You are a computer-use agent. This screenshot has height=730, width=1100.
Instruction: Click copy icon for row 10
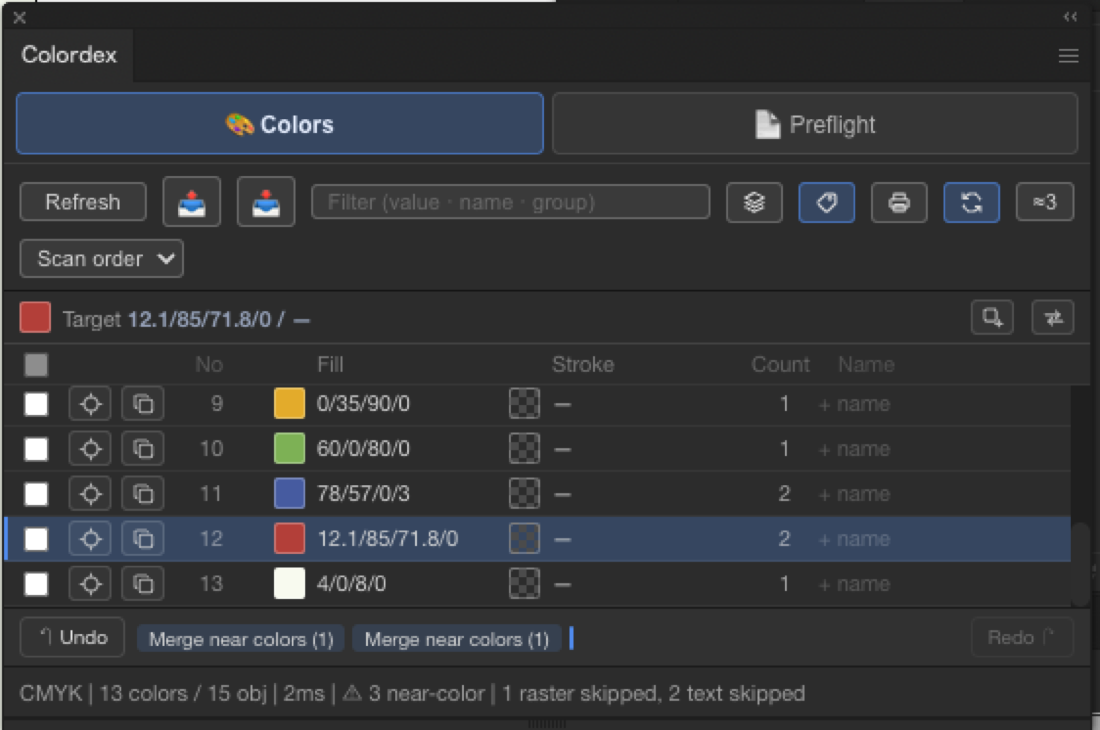pos(143,449)
